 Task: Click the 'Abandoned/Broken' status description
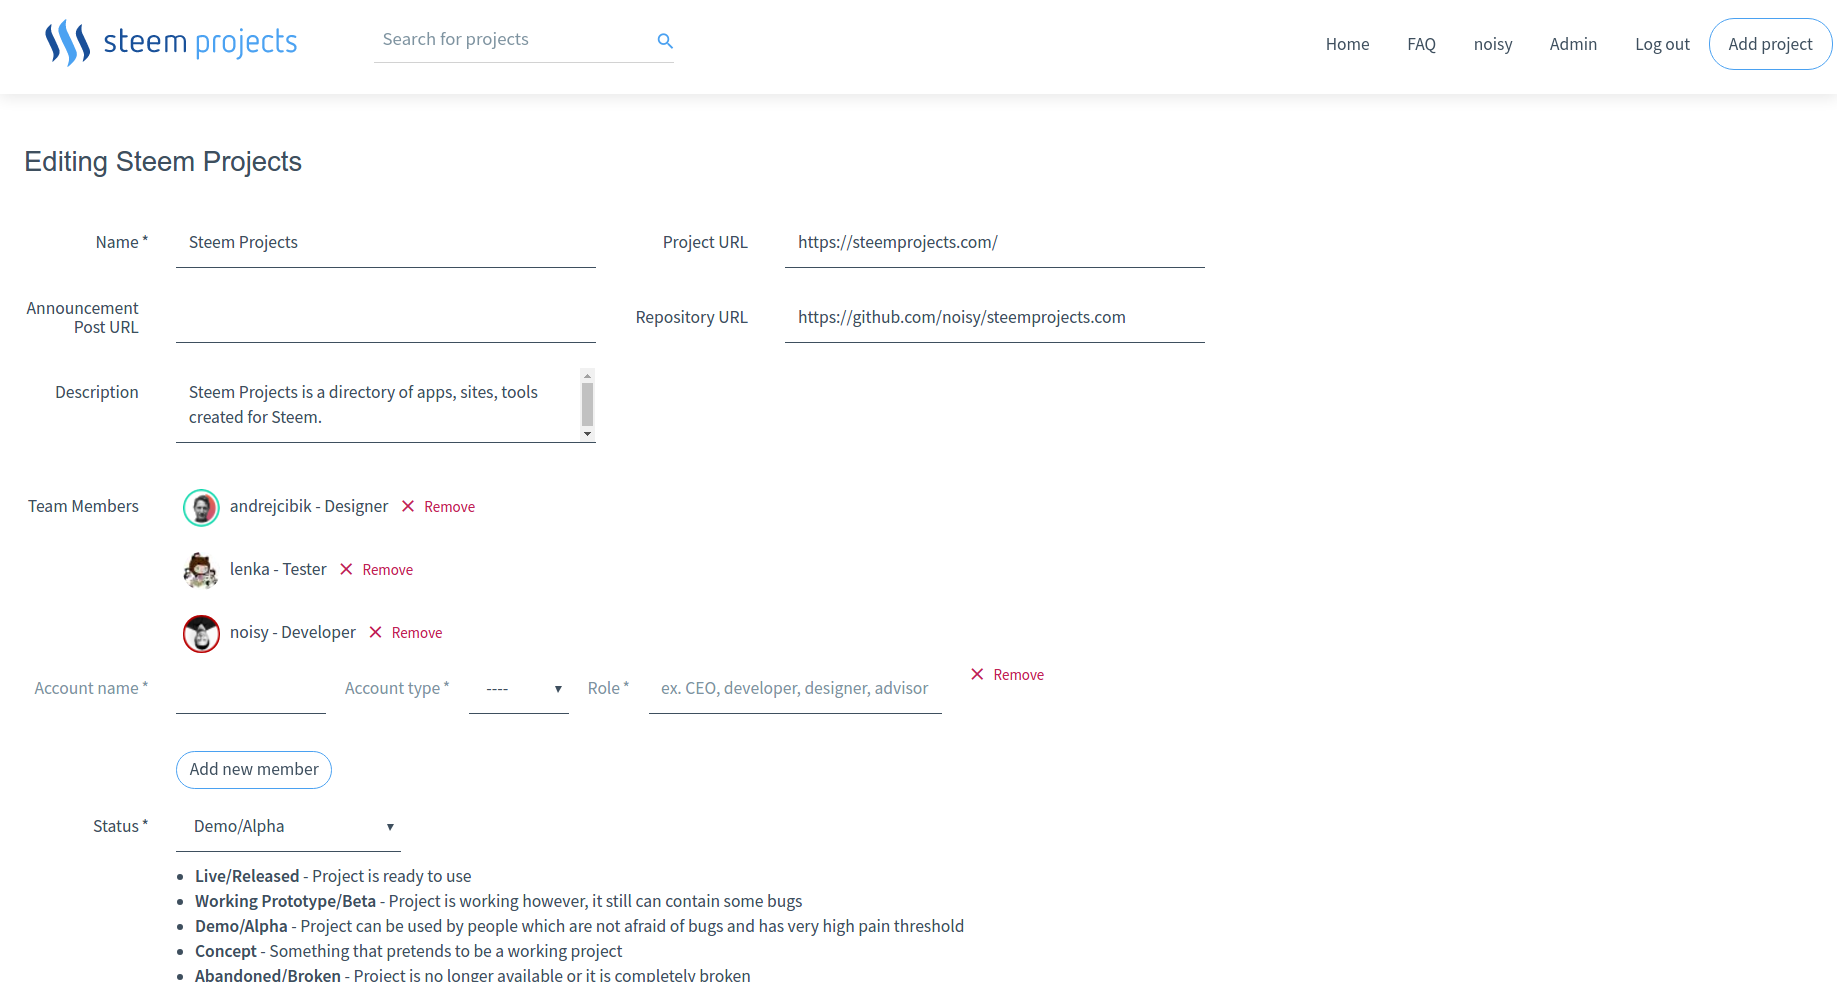472,975
